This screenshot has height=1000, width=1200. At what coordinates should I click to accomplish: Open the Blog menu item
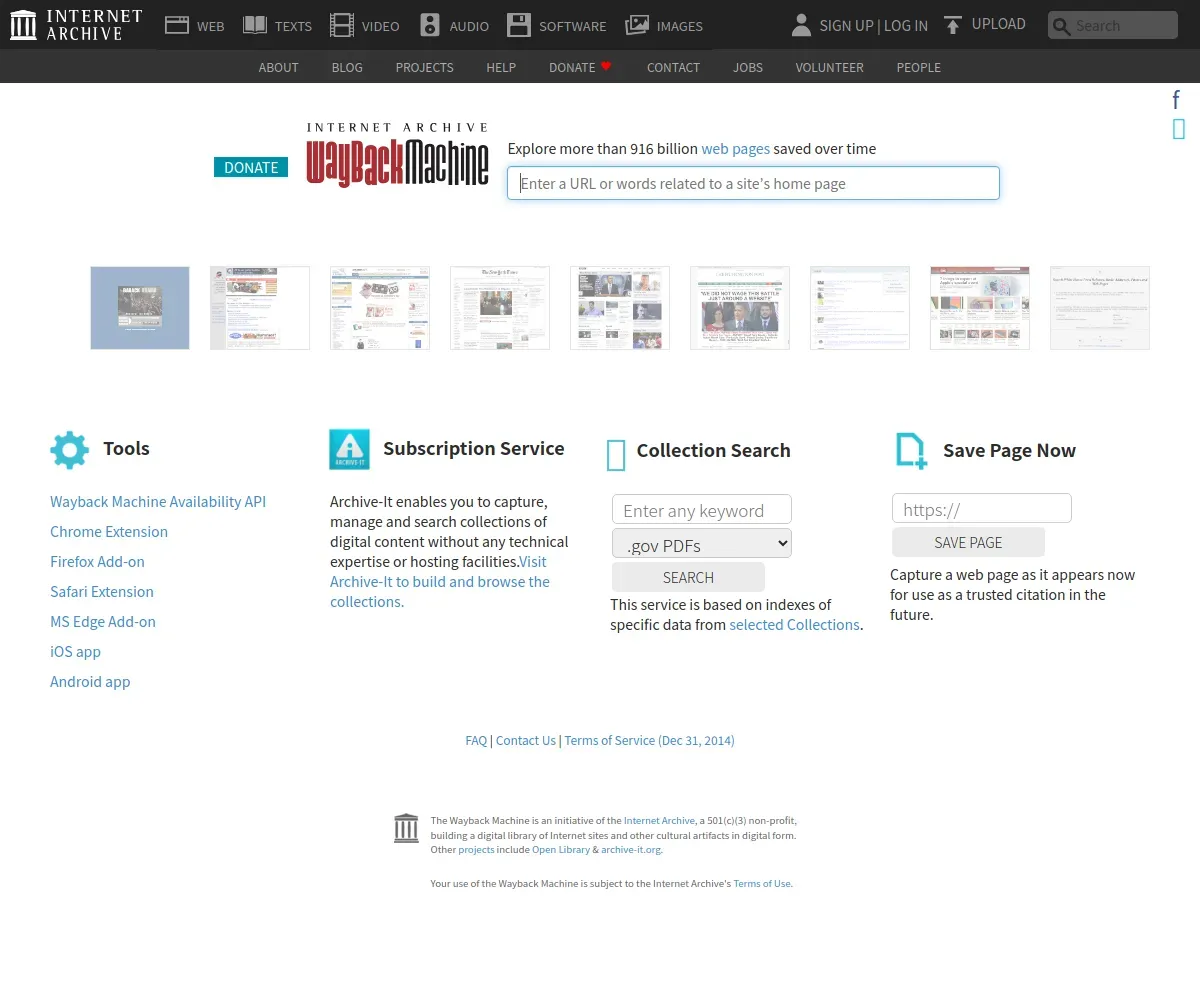(x=347, y=67)
